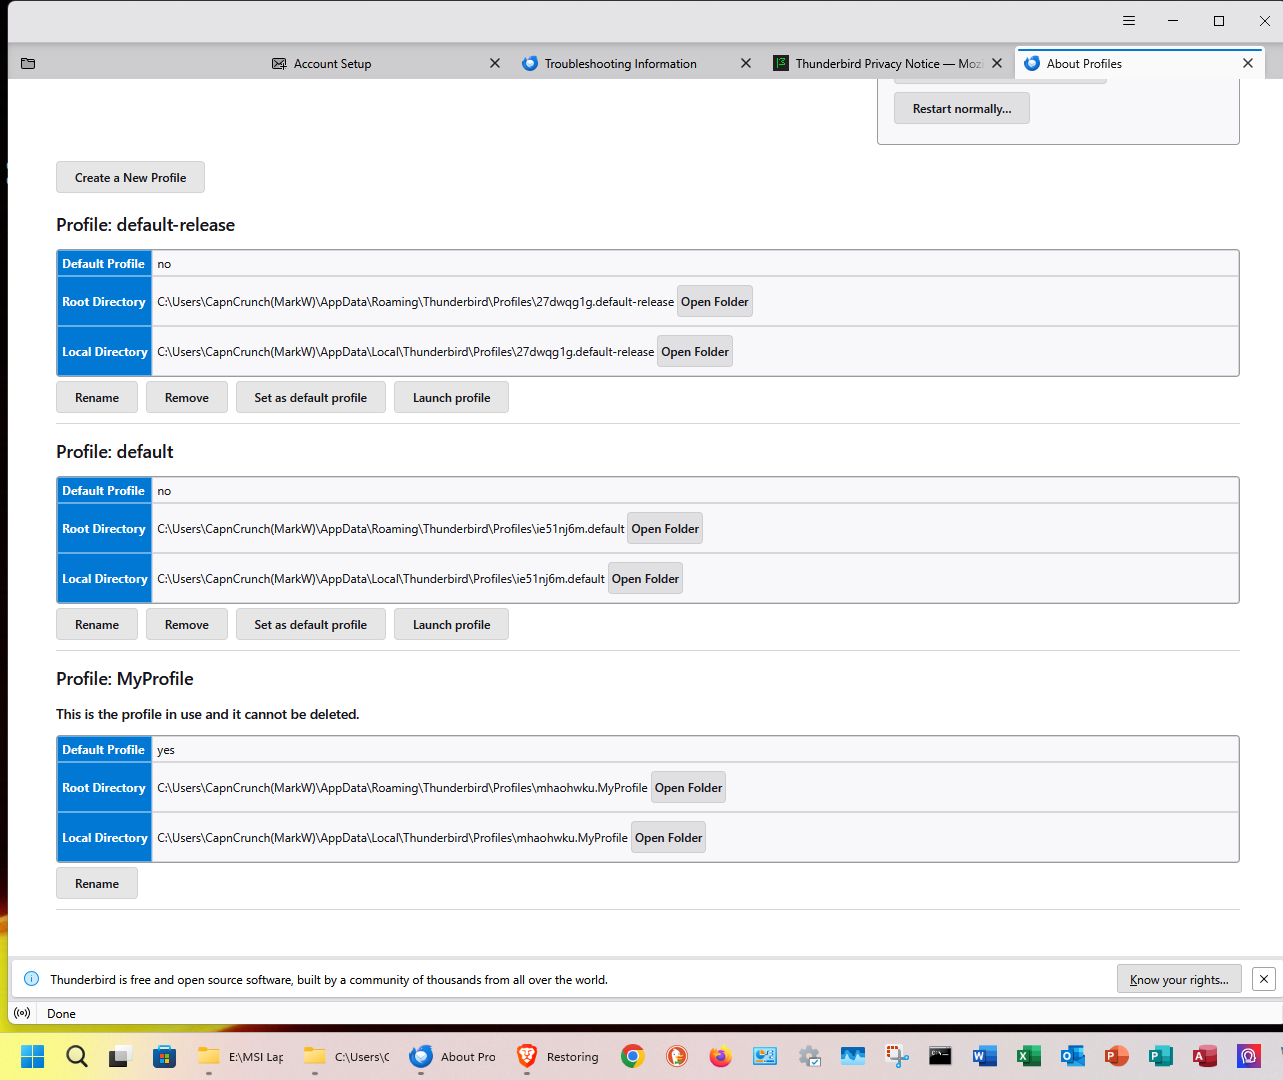Open the Thunderbird hamburger app menu
Screen dimensions: 1283x1080
coord(1129,21)
